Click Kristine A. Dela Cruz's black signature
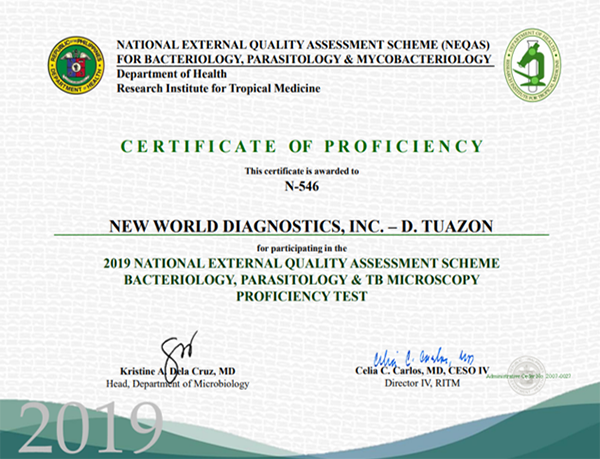The image size is (600, 459). (x=179, y=356)
